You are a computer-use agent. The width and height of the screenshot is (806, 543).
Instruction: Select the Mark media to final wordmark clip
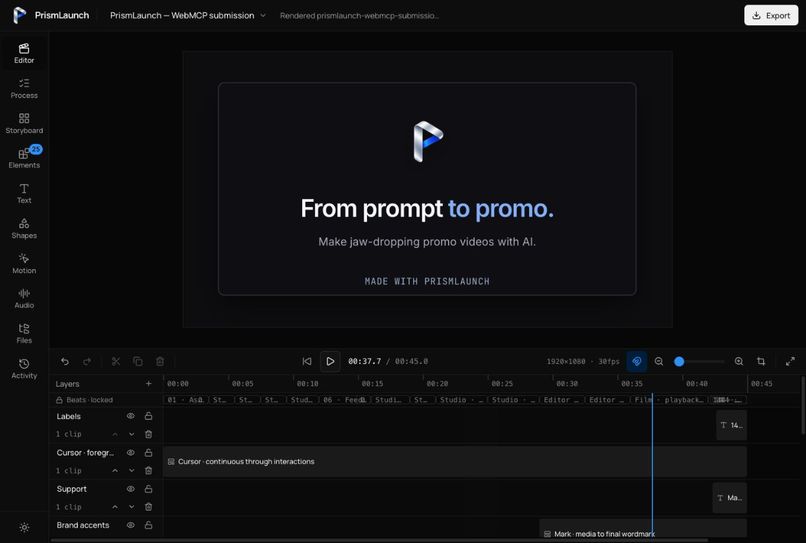643,531
